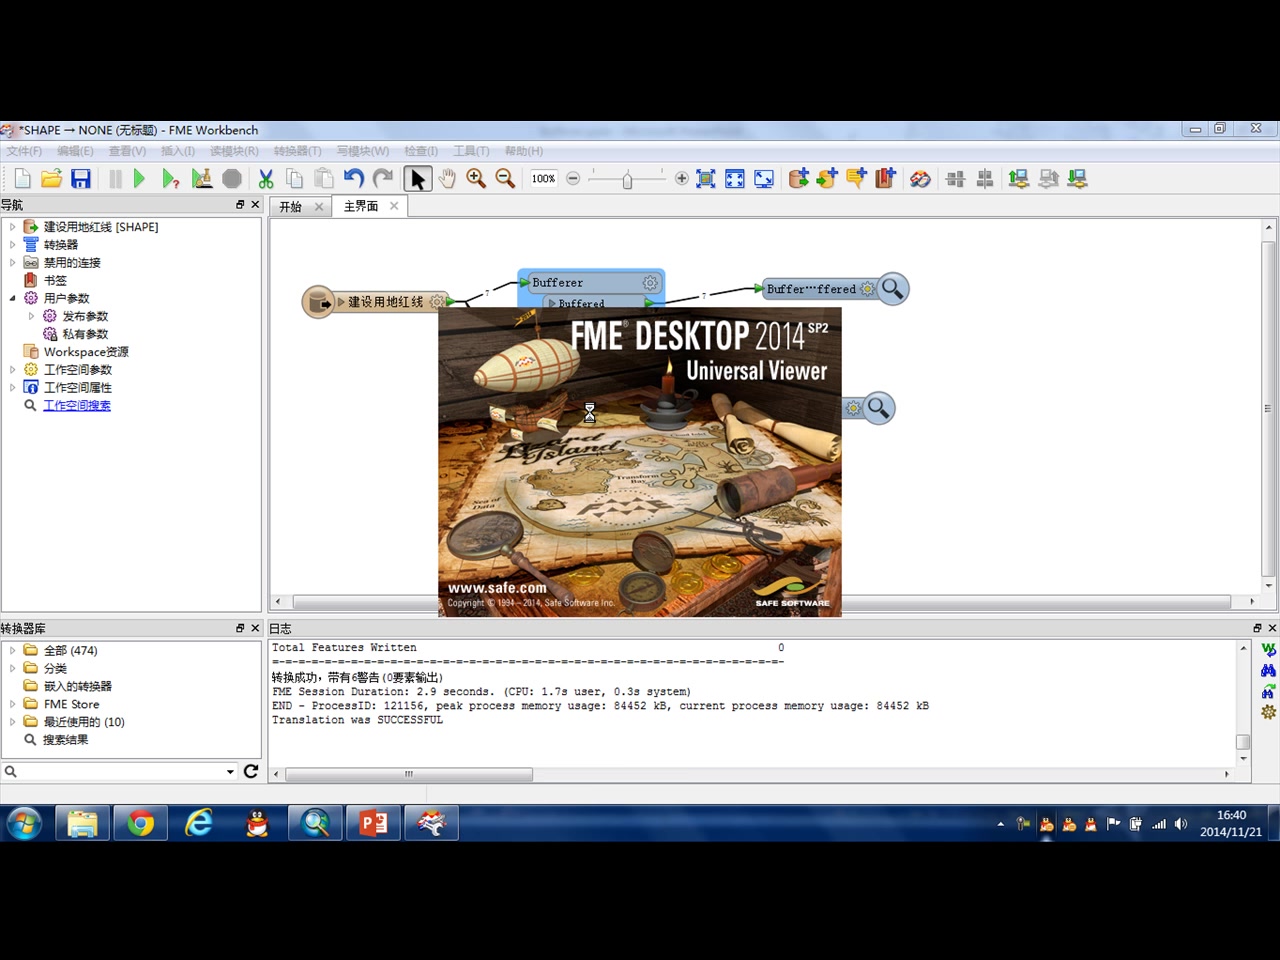Expand 工作空间参数 node
Image resolution: width=1280 pixels, height=960 pixels.
point(12,370)
